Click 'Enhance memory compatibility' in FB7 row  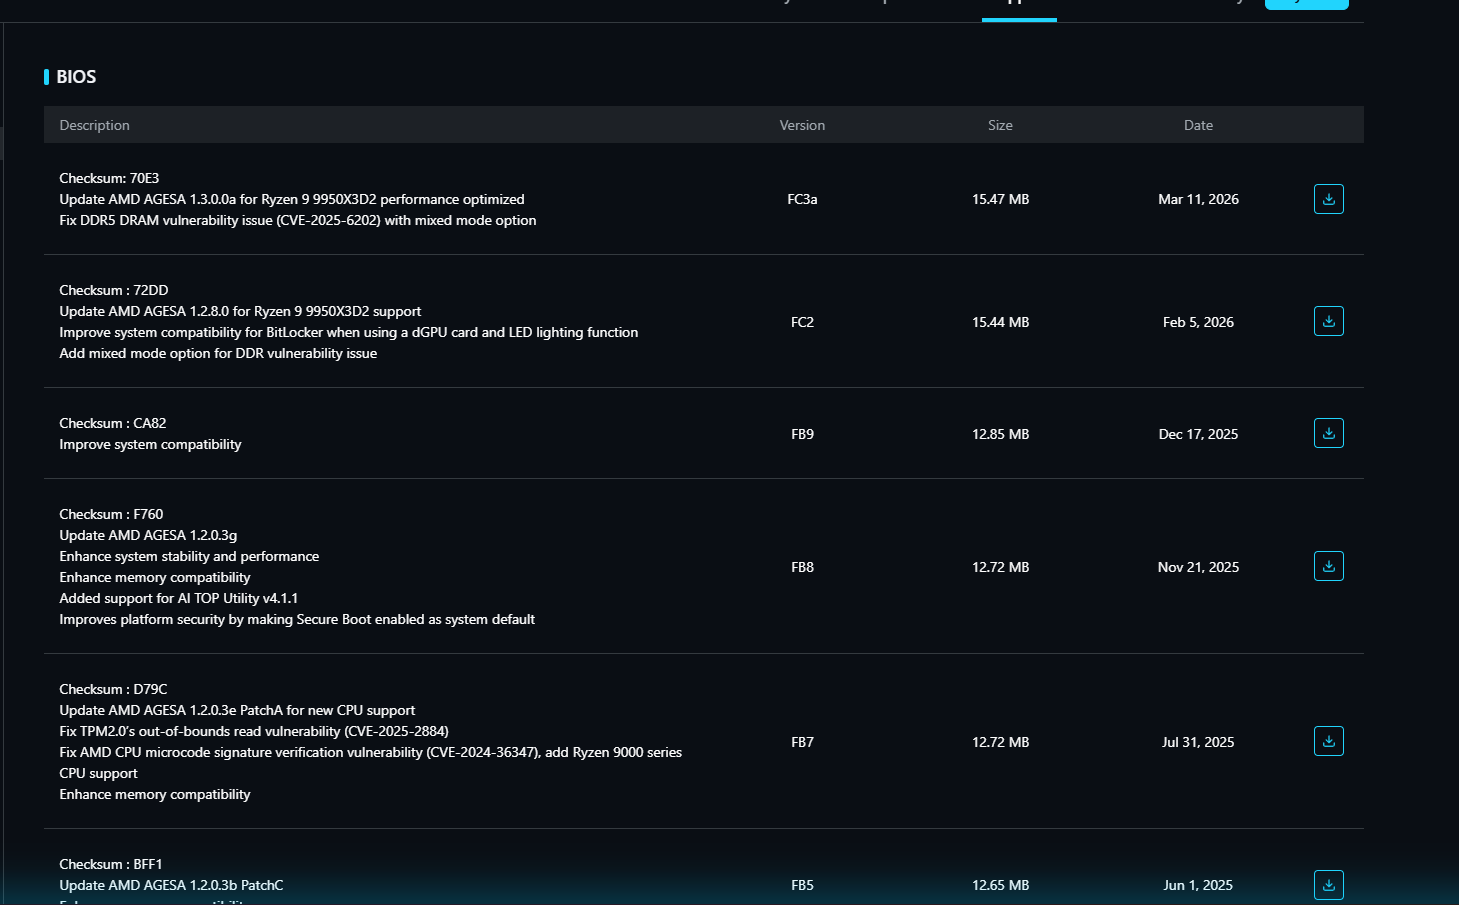155,794
